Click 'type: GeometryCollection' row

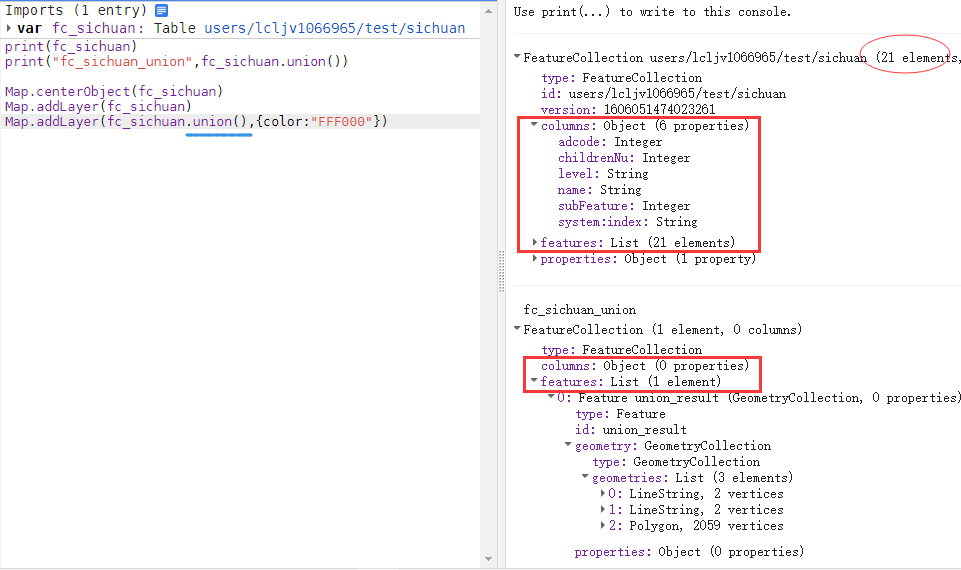676,461
